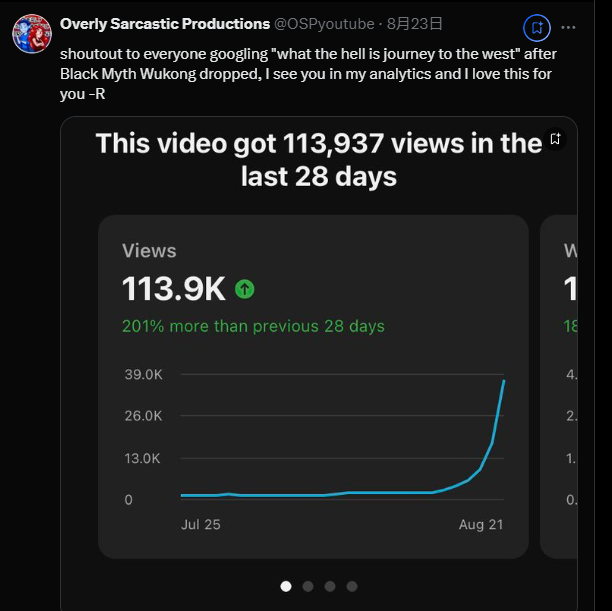Select the fourth carousel pagination dot
Screen dimensions: 612x611
tap(352, 586)
